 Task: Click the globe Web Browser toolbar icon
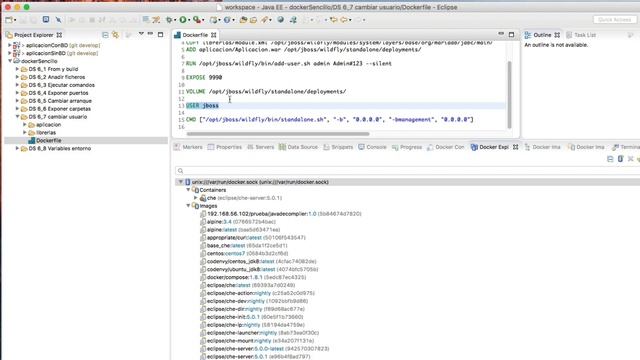280,20
